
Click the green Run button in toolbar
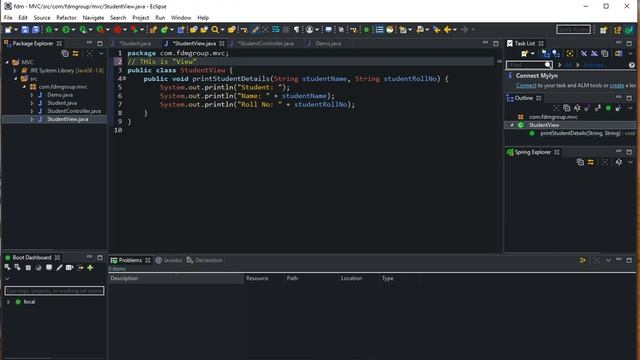(66, 29)
